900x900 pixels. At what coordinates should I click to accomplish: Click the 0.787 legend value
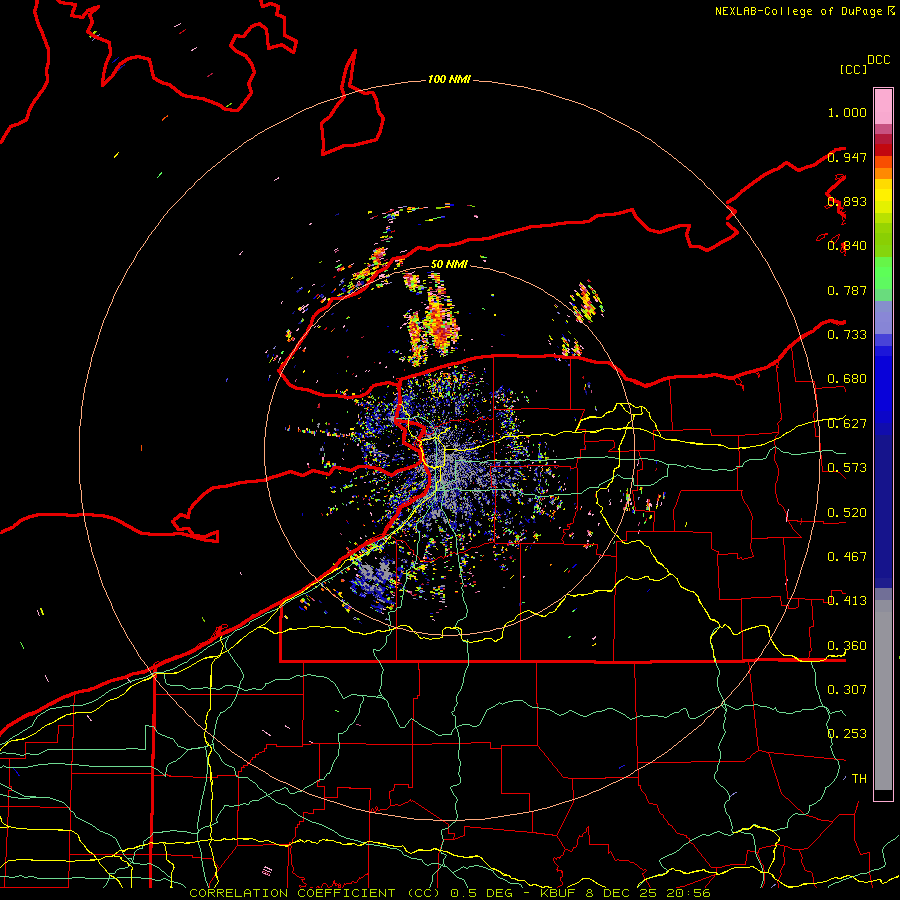[x=847, y=290]
